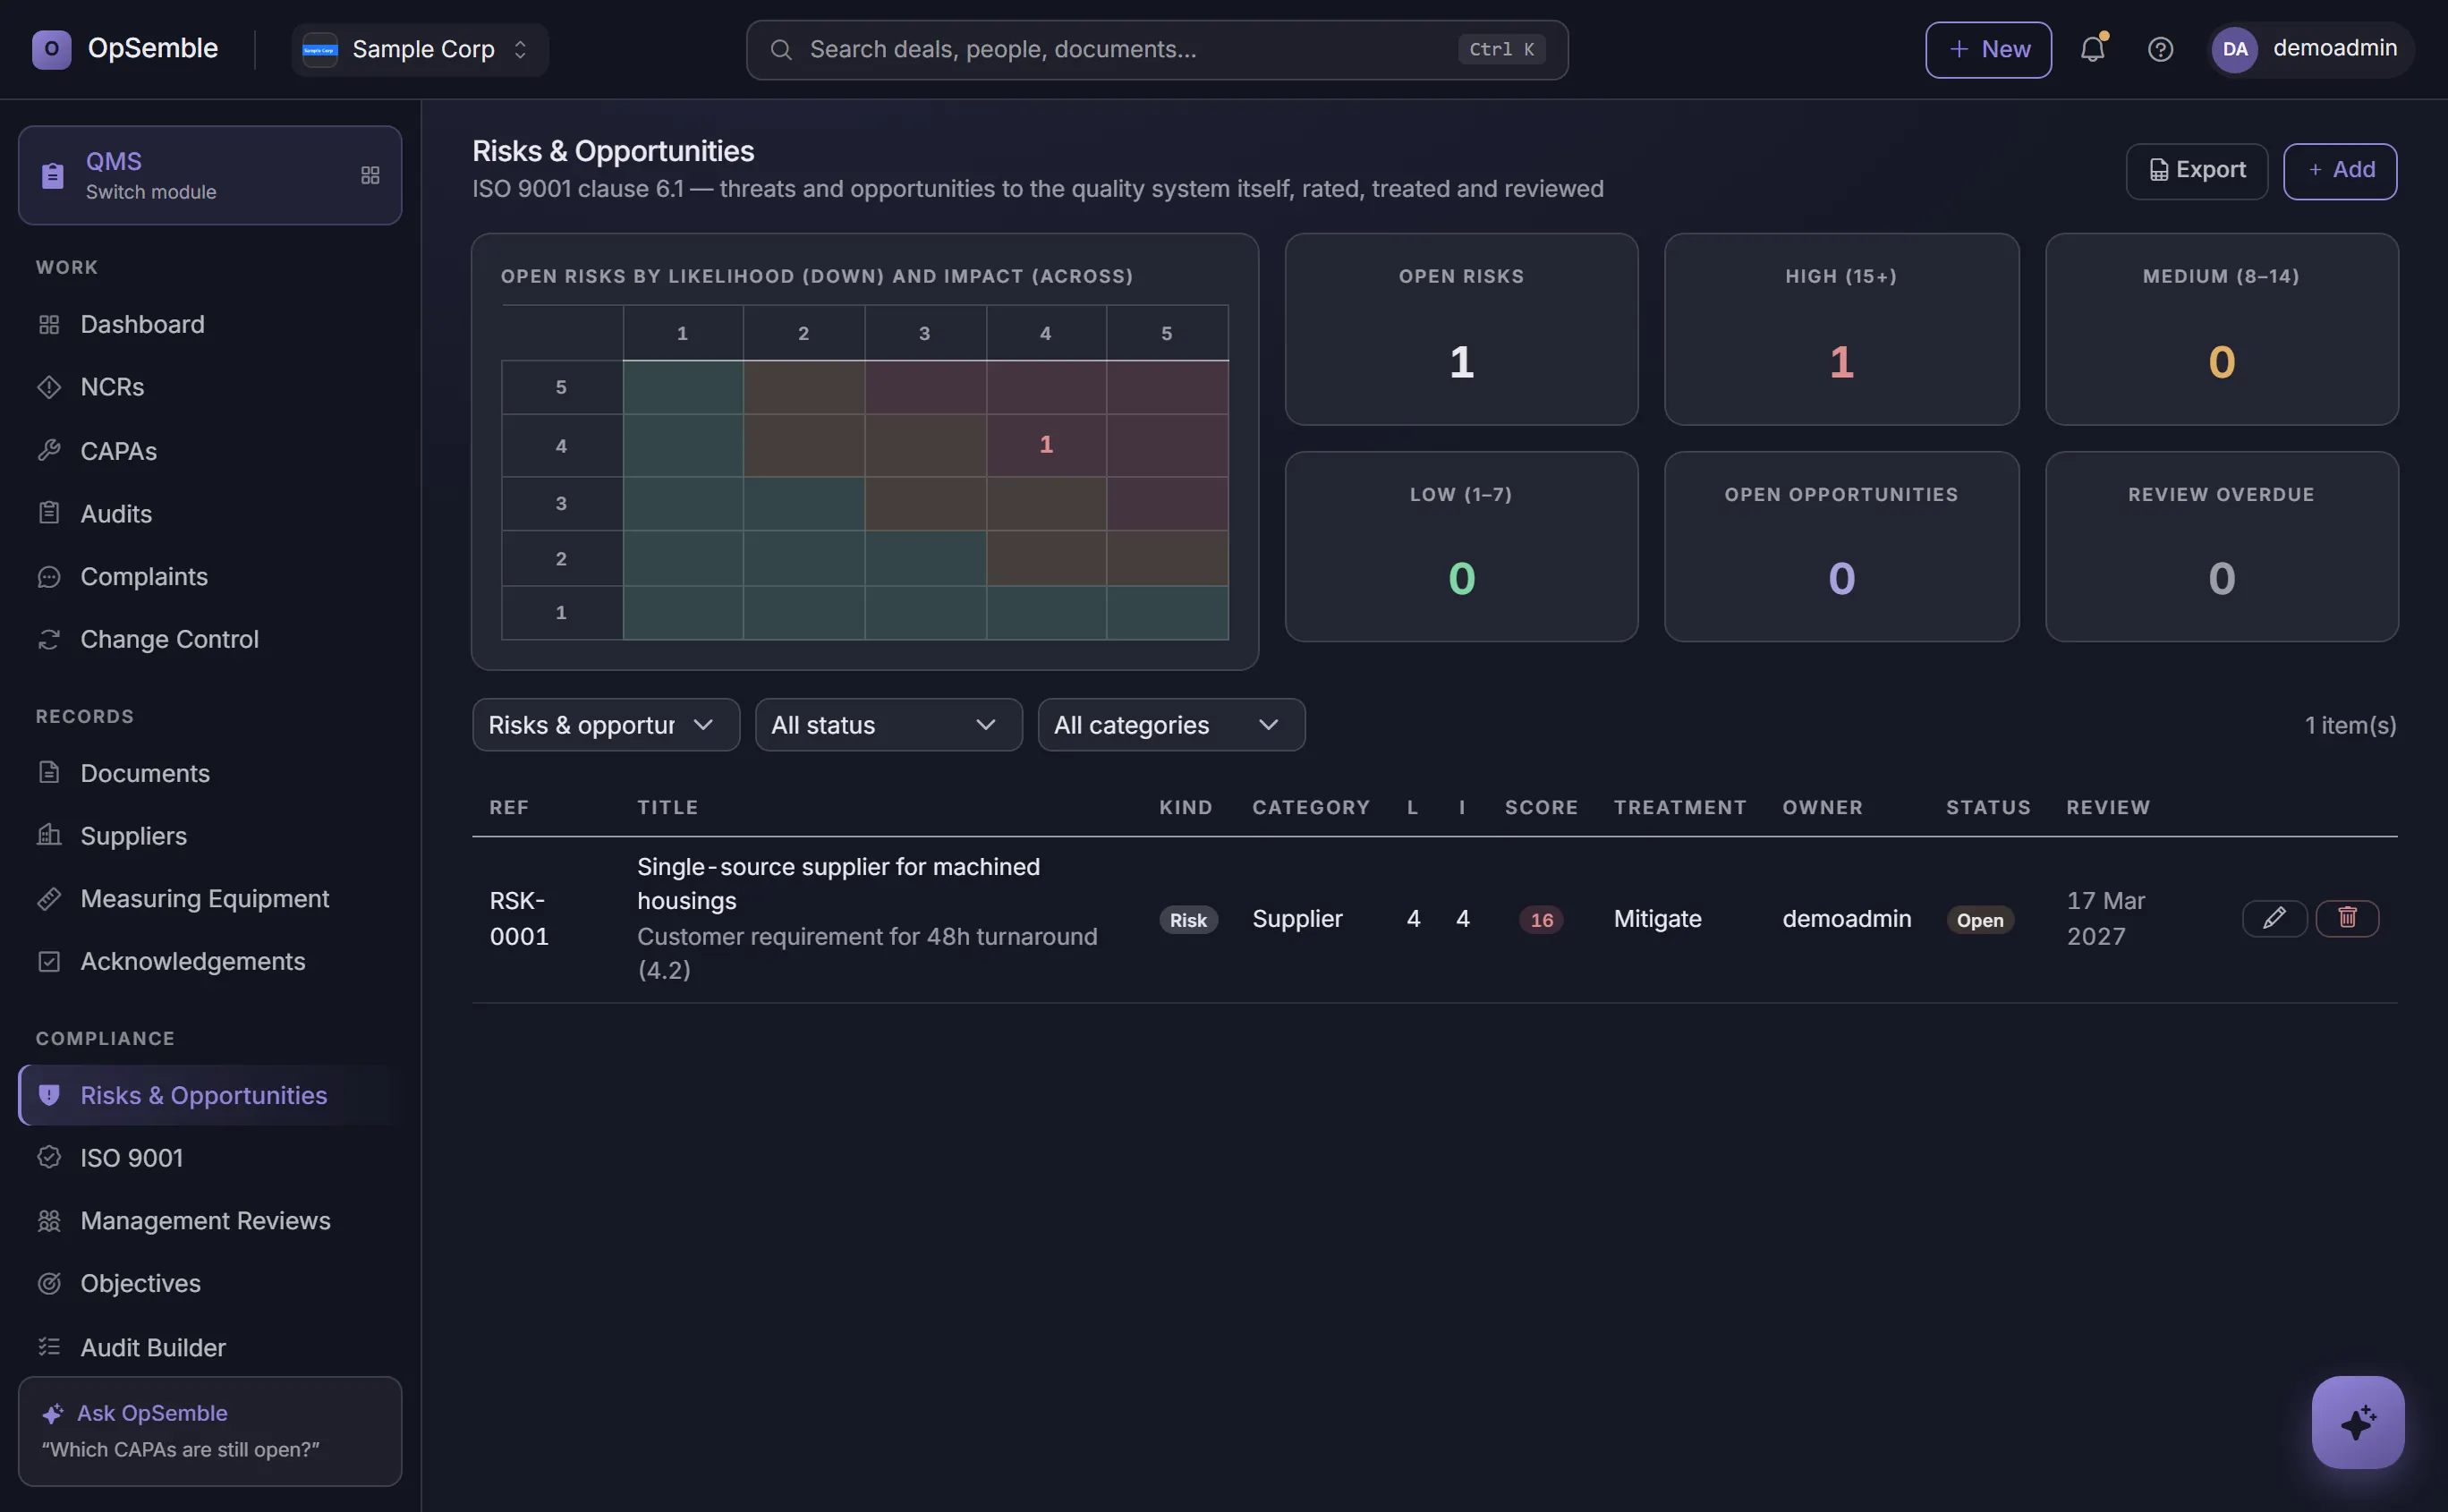
Task: Click the CAPAs wrench icon in sidebar
Action: (x=49, y=451)
